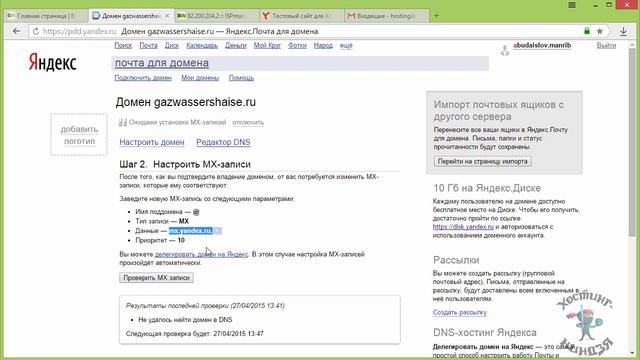This screenshot has height=360, width=640.
Task: Click the abudaislov.manrib username
Action: click(x=542, y=45)
